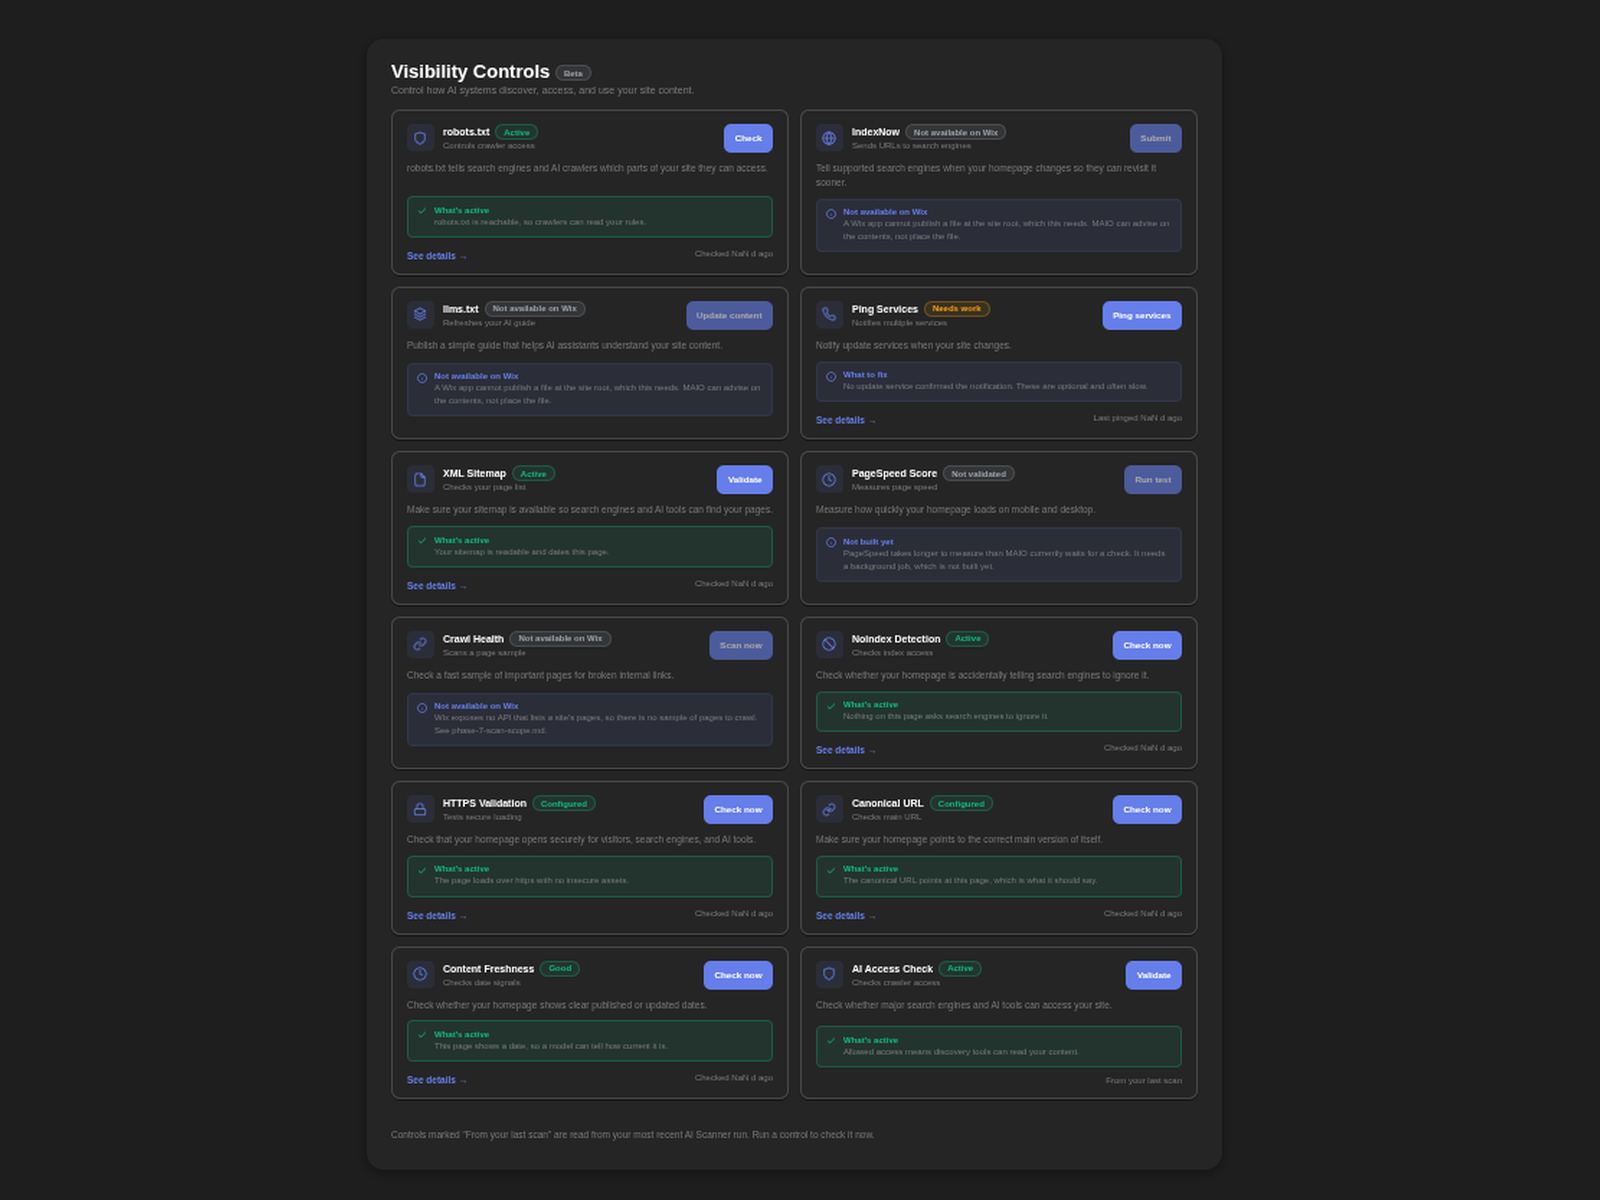This screenshot has height=1200, width=1600.
Task: Click the Visibility Controls heading
Action: click(x=470, y=72)
